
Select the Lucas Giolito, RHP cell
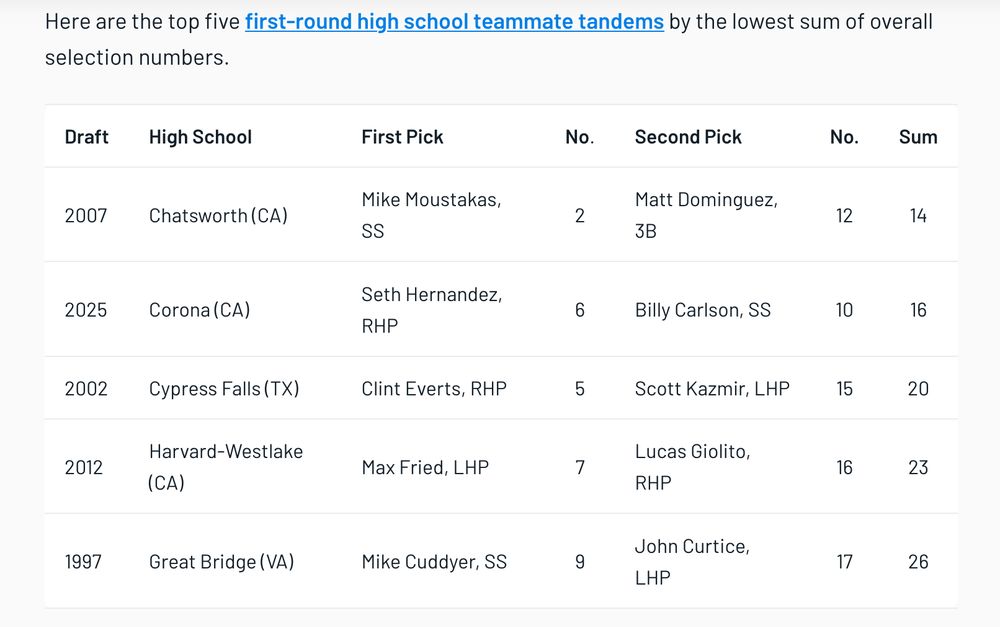tap(692, 467)
